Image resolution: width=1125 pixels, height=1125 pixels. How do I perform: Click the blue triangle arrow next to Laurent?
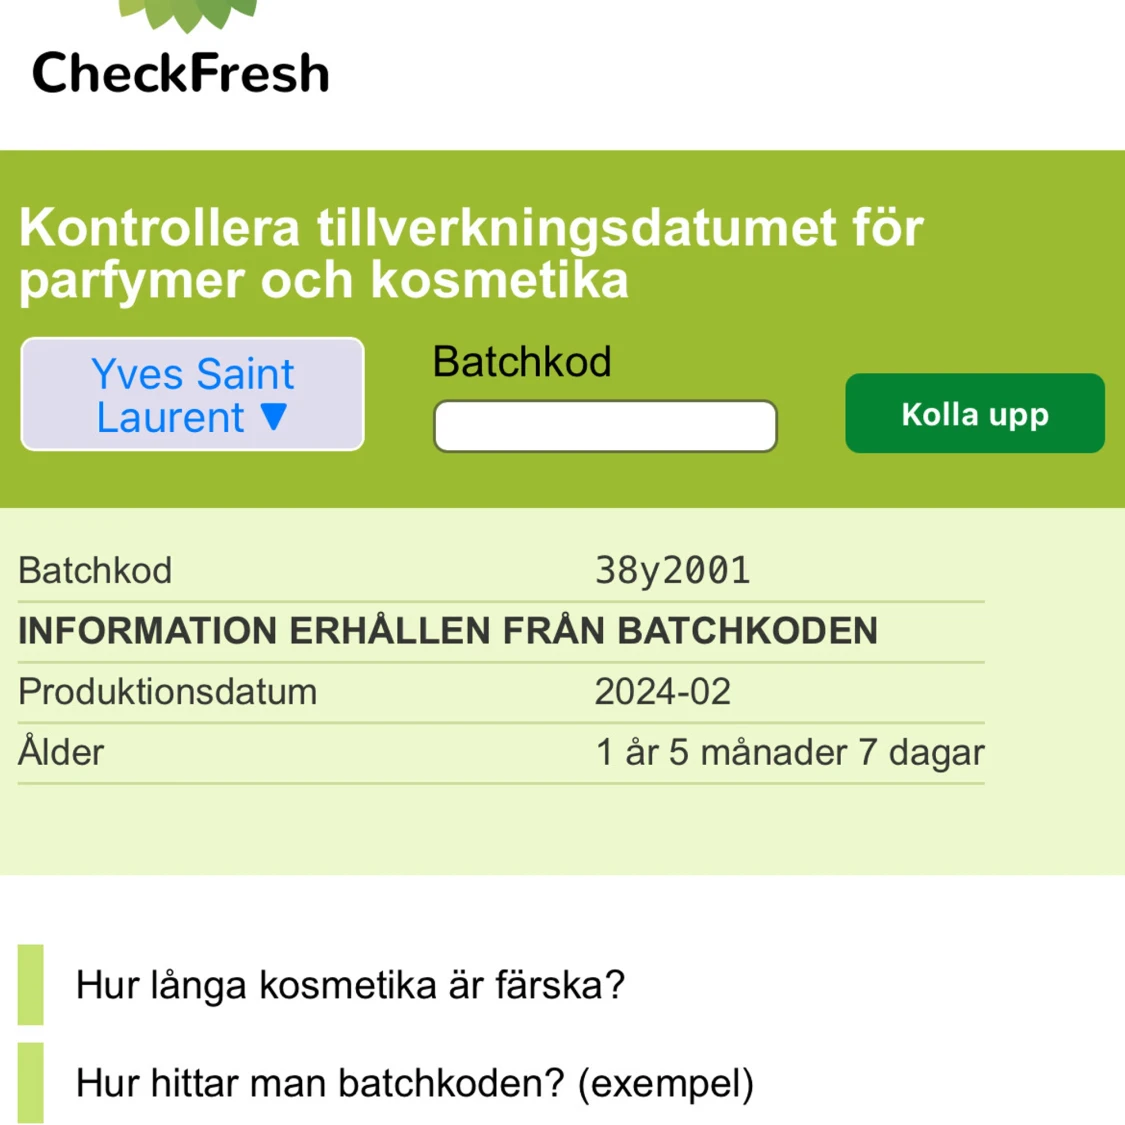click(x=274, y=416)
